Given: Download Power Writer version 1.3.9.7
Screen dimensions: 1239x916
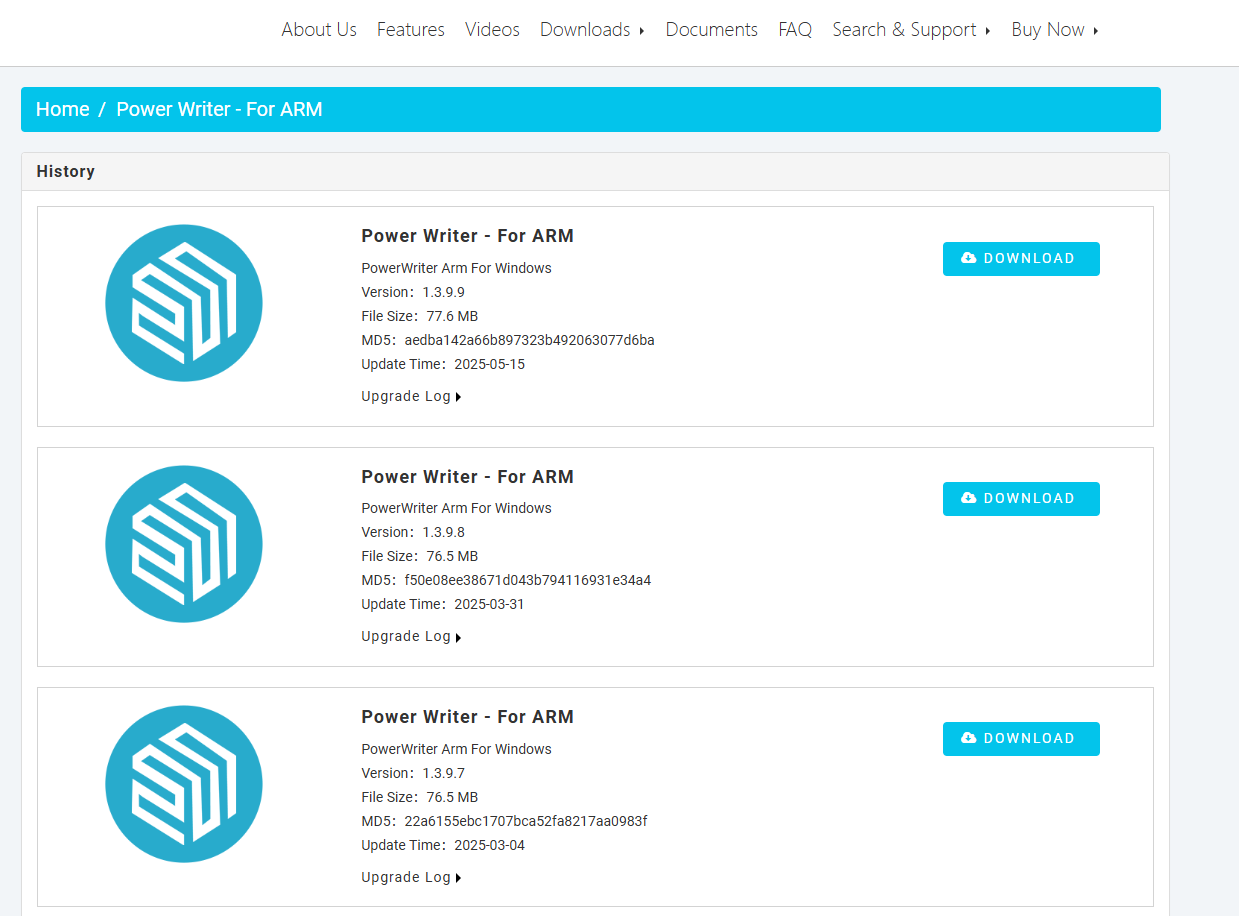Looking at the screenshot, I should [1021, 738].
